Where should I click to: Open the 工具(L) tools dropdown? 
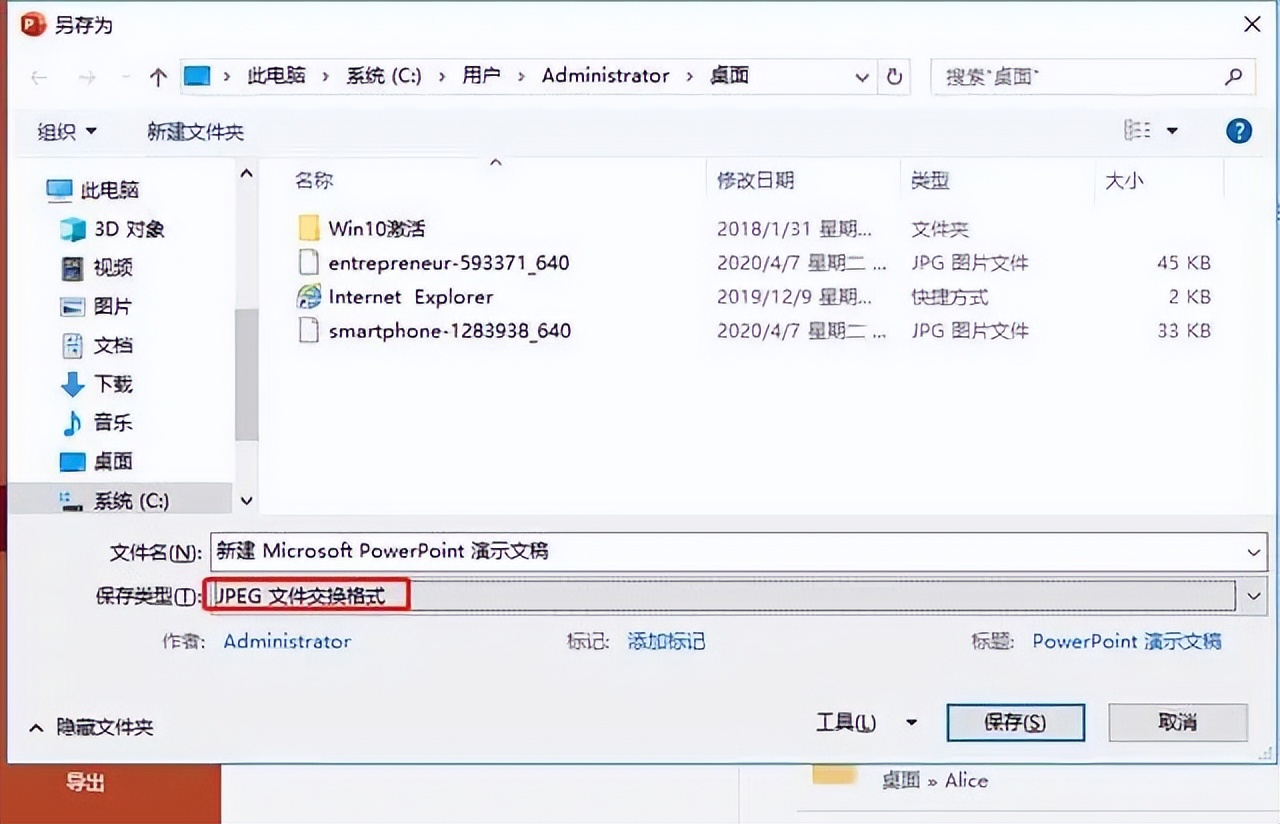click(x=845, y=721)
